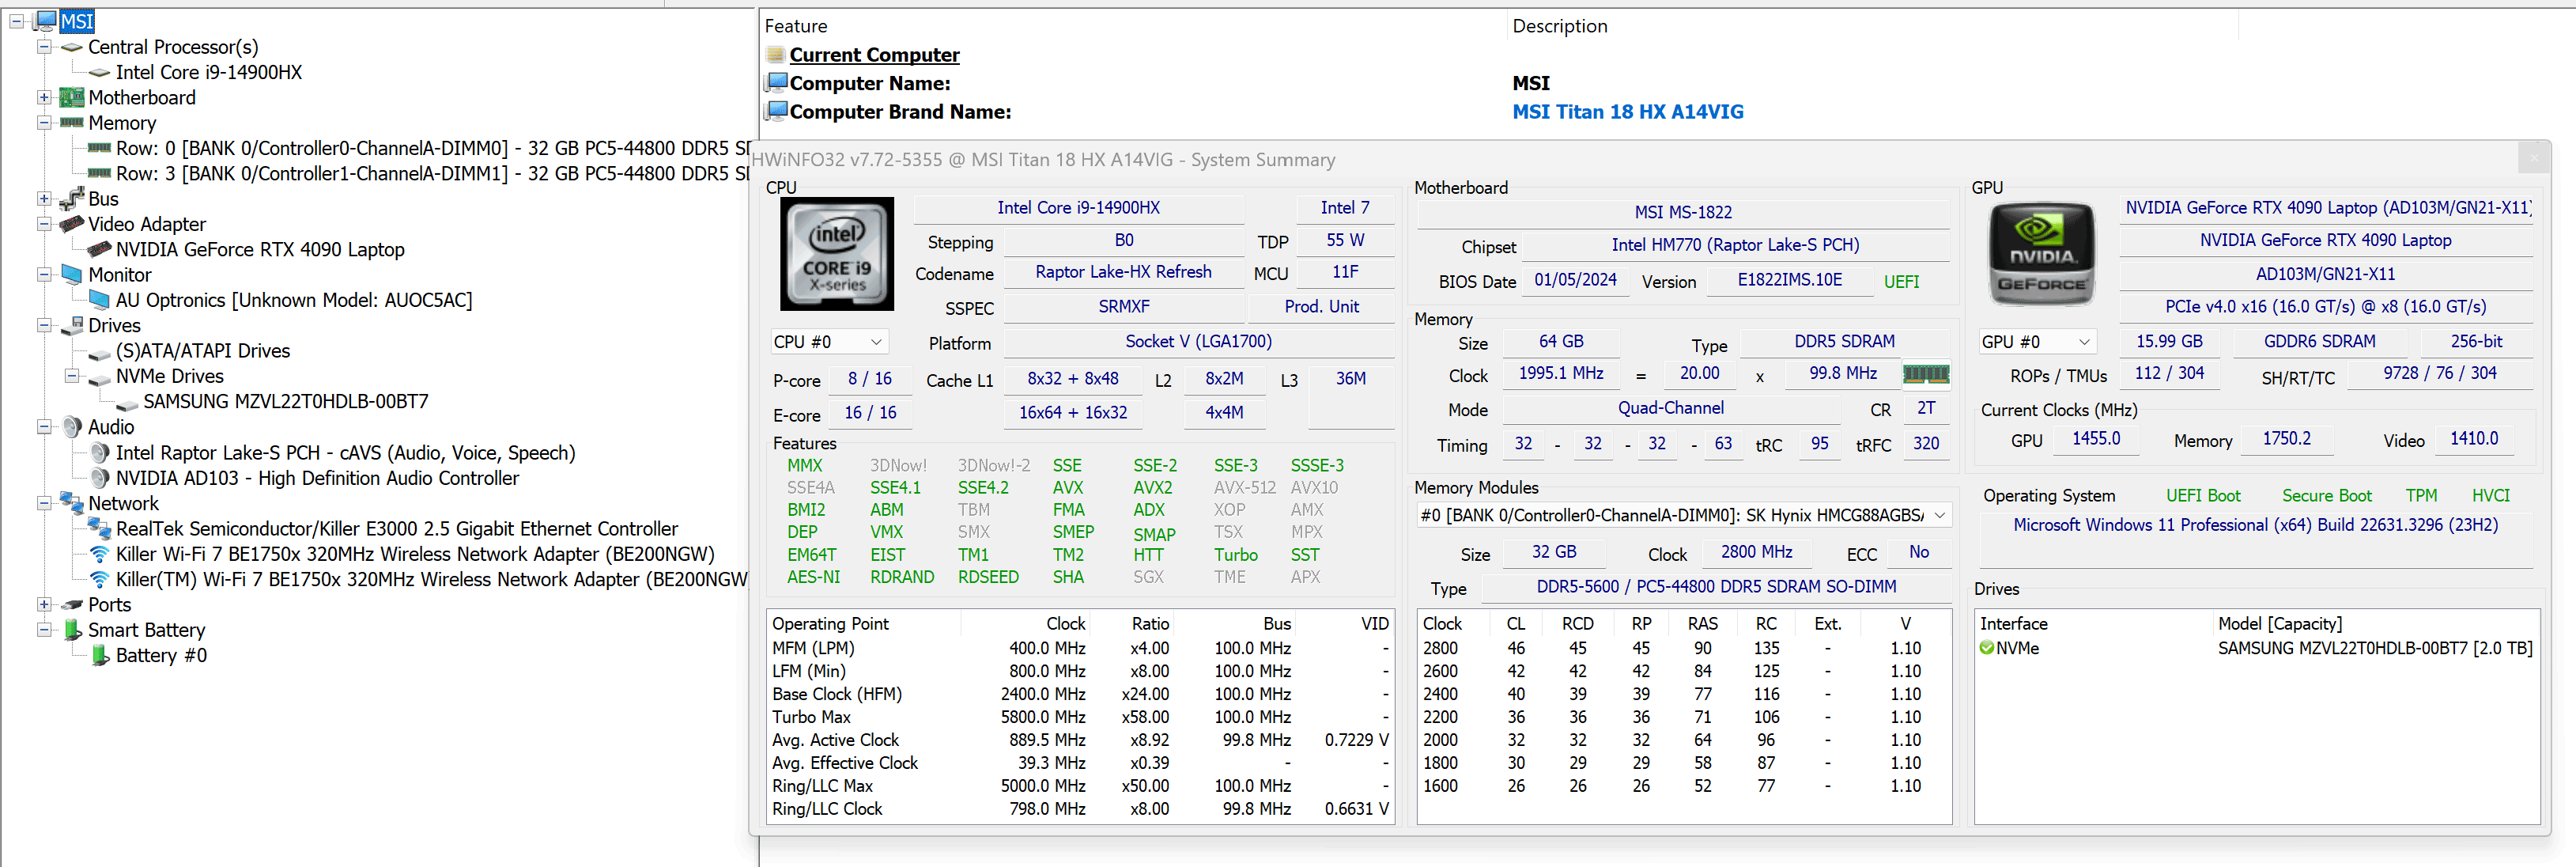Close the System Summary window

click(2533, 158)
